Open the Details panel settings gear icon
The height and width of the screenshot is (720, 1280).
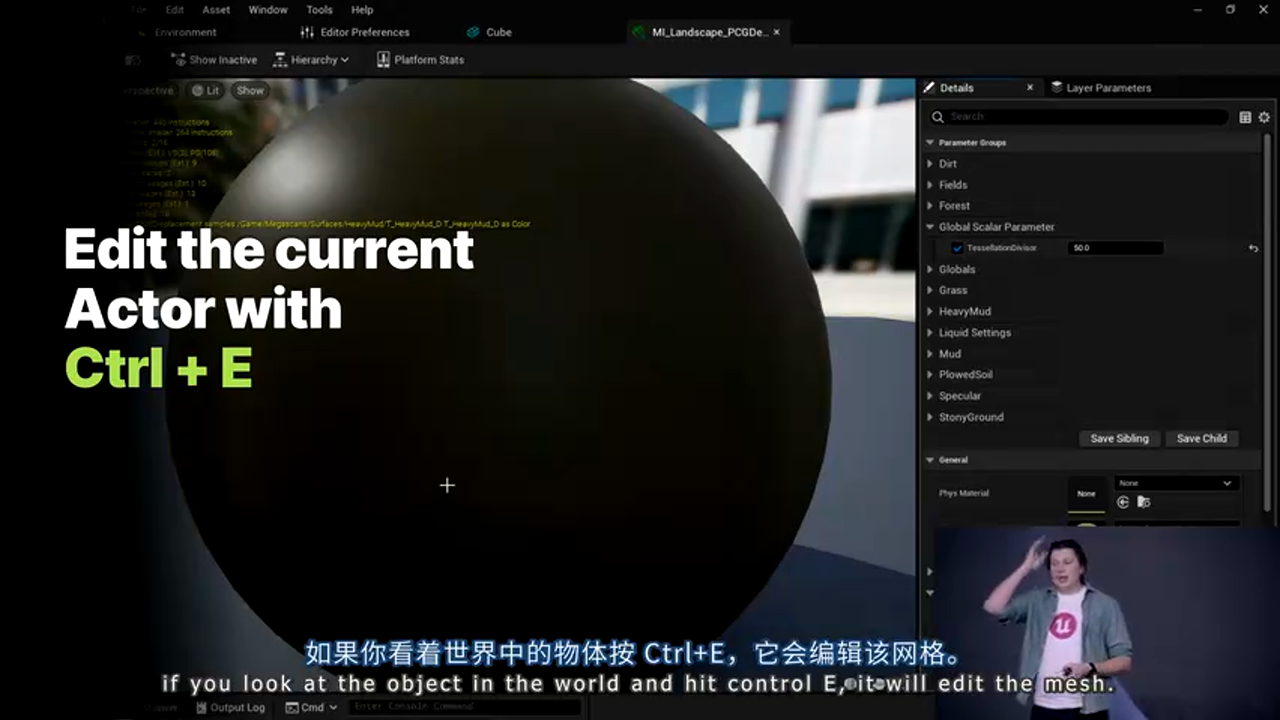[x=1264, y=117]
